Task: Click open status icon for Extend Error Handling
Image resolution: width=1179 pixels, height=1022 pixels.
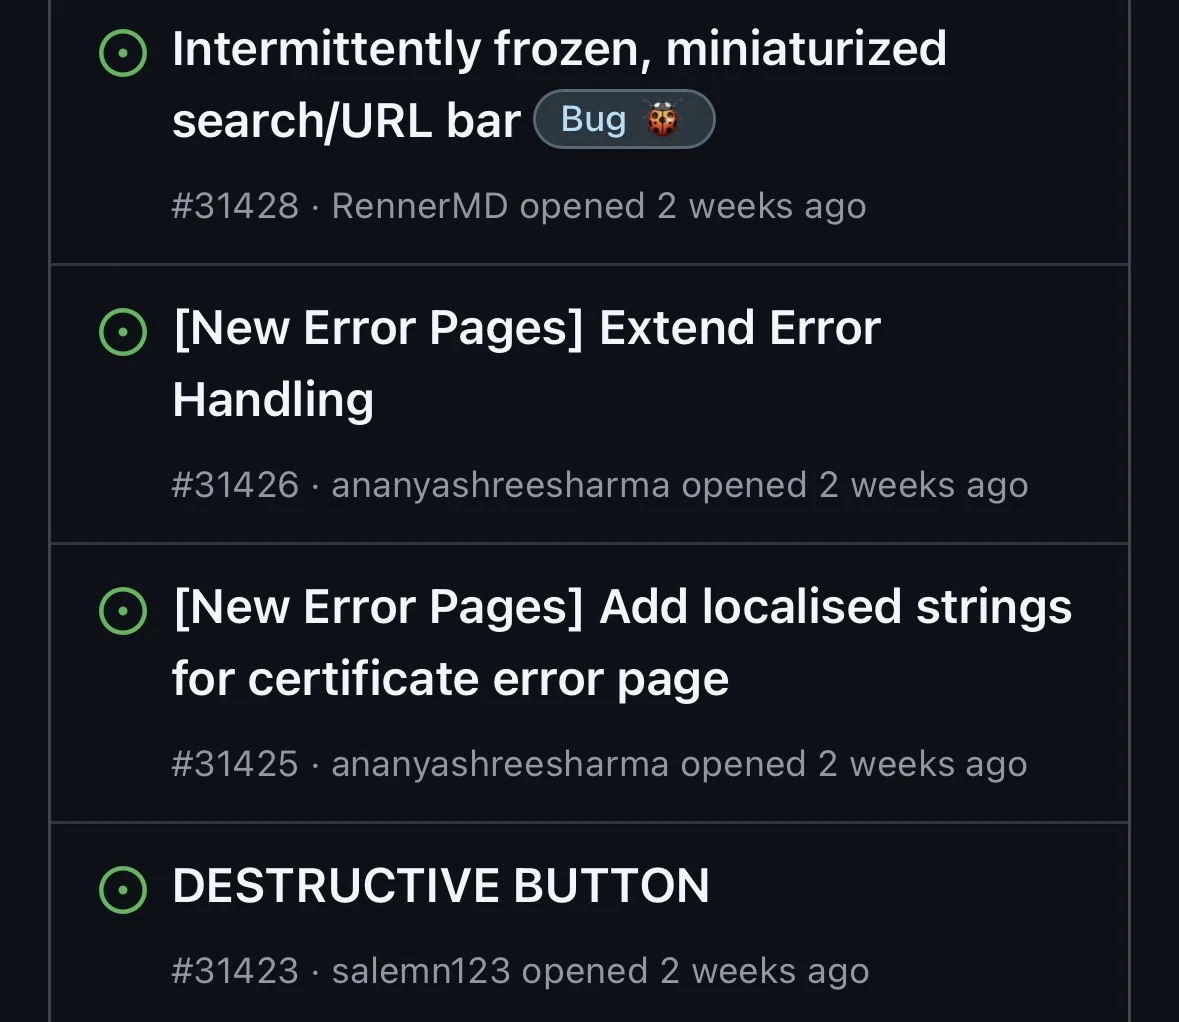Action: click(x=123, y=332)
